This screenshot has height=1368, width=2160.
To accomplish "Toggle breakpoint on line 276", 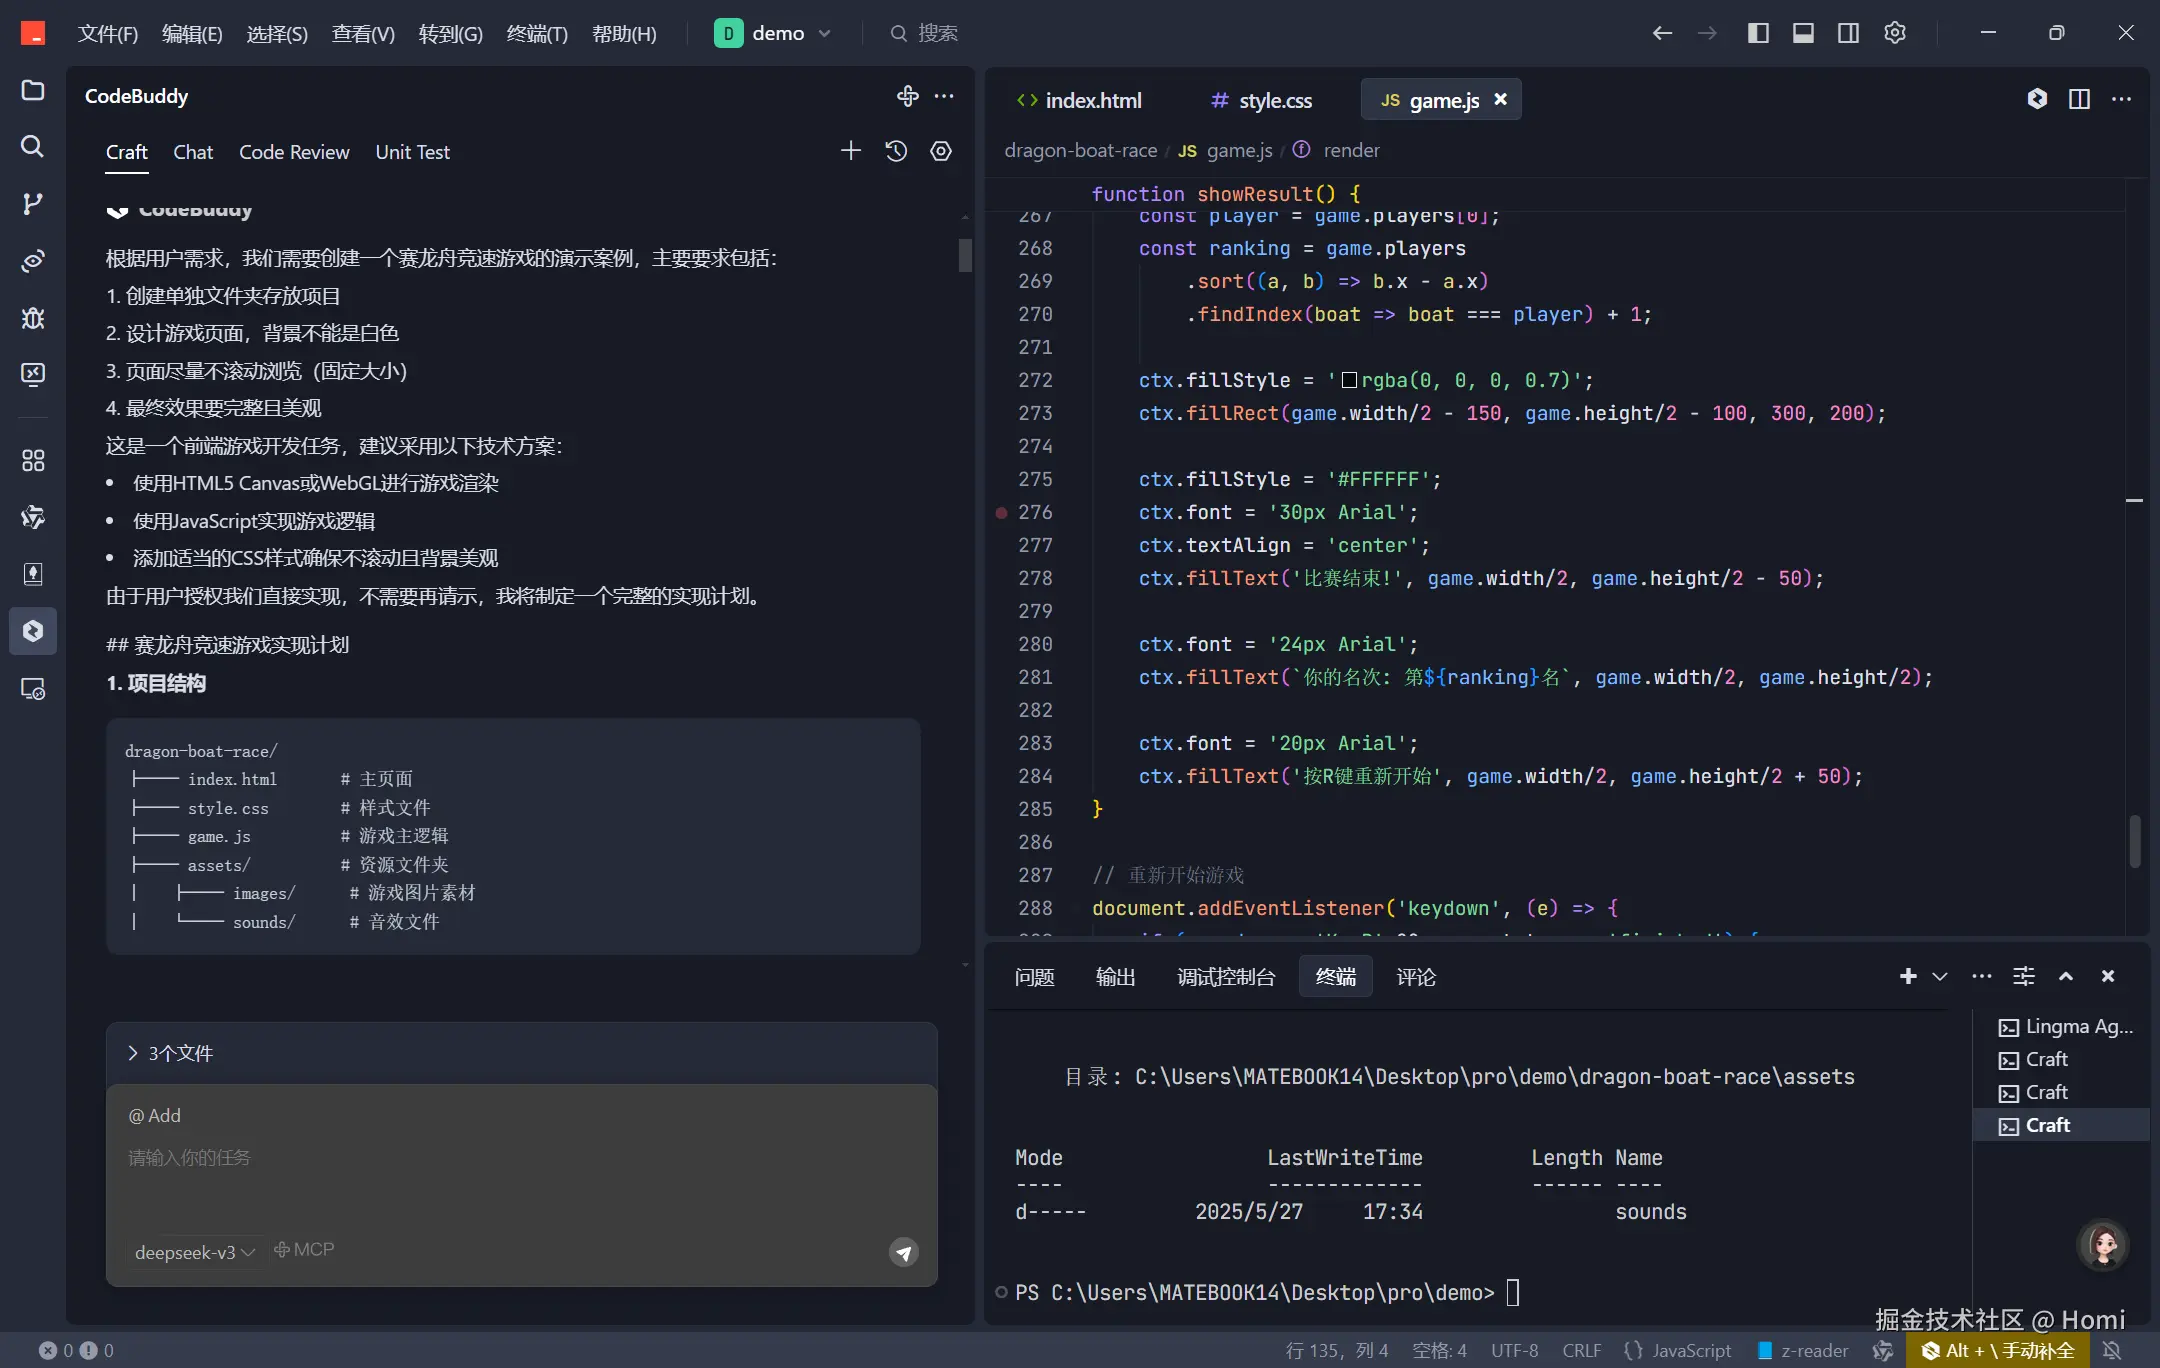I will [x=1001, y=512].
